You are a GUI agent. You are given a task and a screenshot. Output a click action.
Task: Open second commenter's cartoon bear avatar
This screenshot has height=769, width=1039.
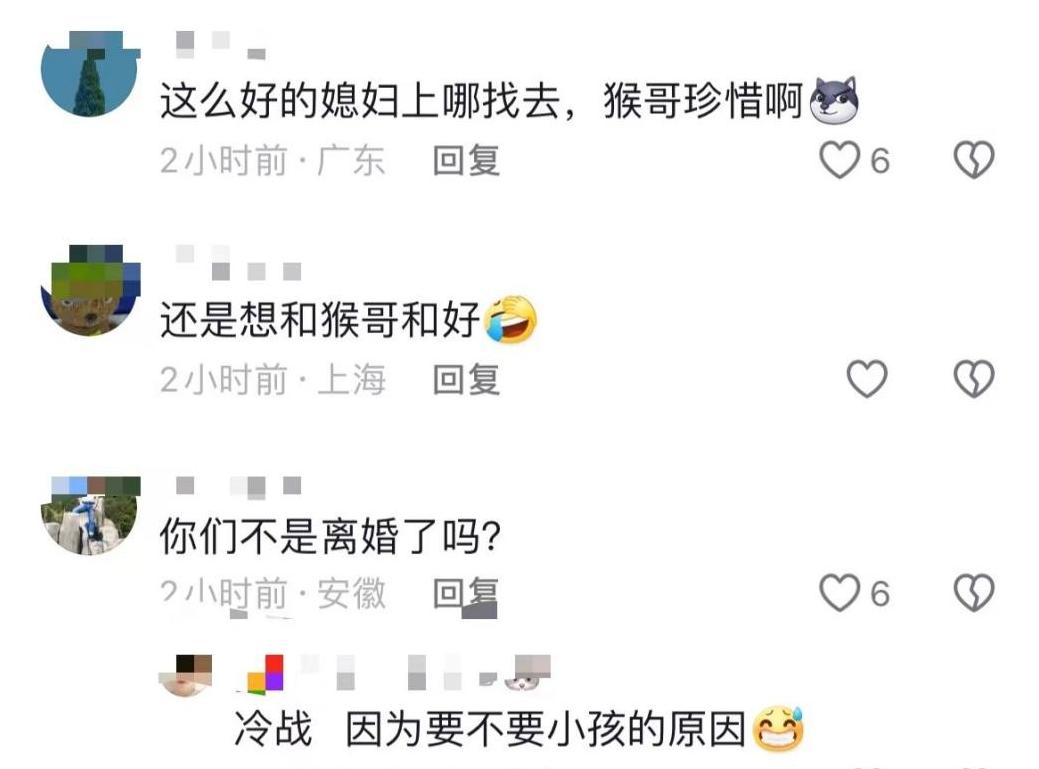[x=90, y=290]
